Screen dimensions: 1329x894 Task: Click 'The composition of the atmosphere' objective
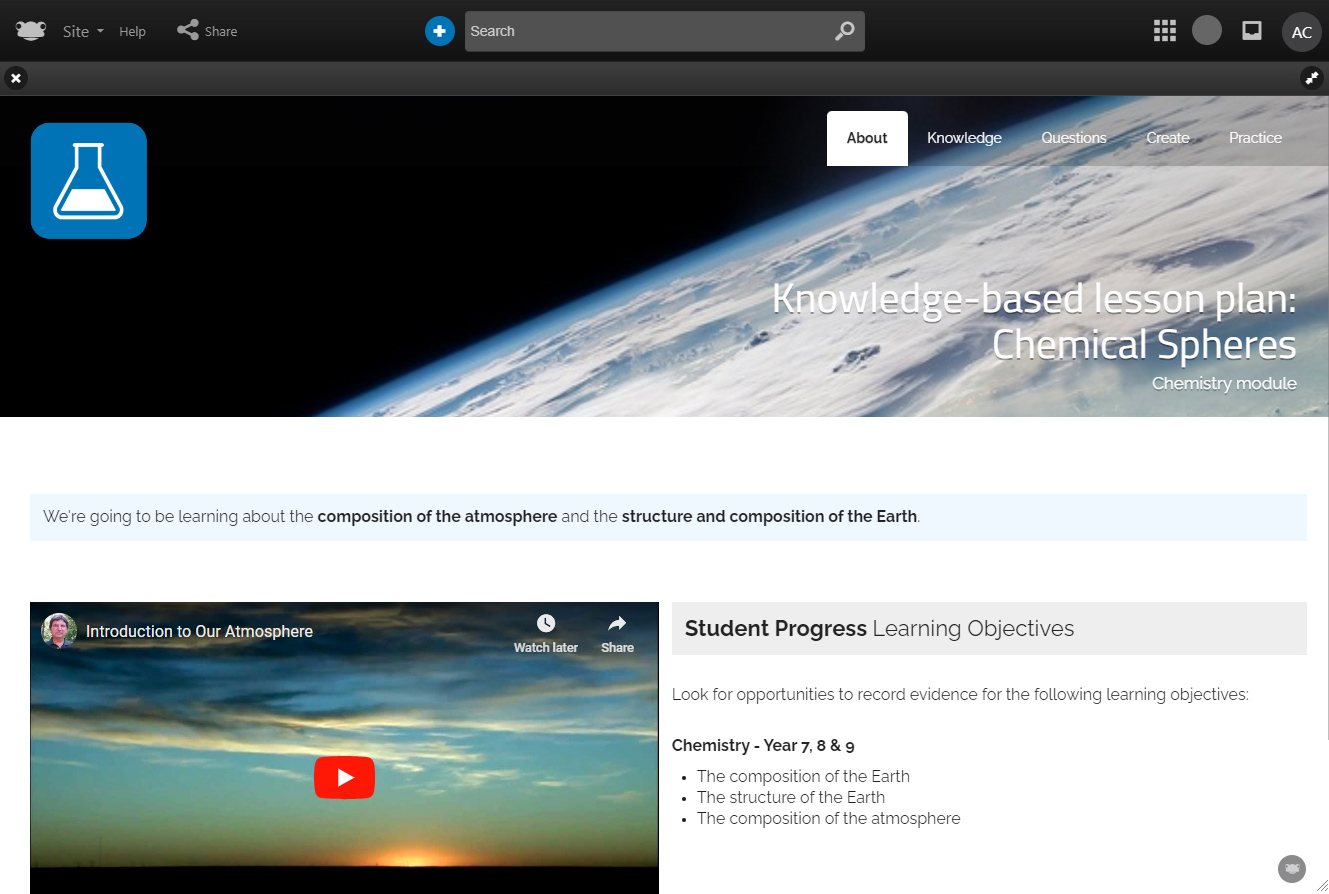tap(828, 818)
